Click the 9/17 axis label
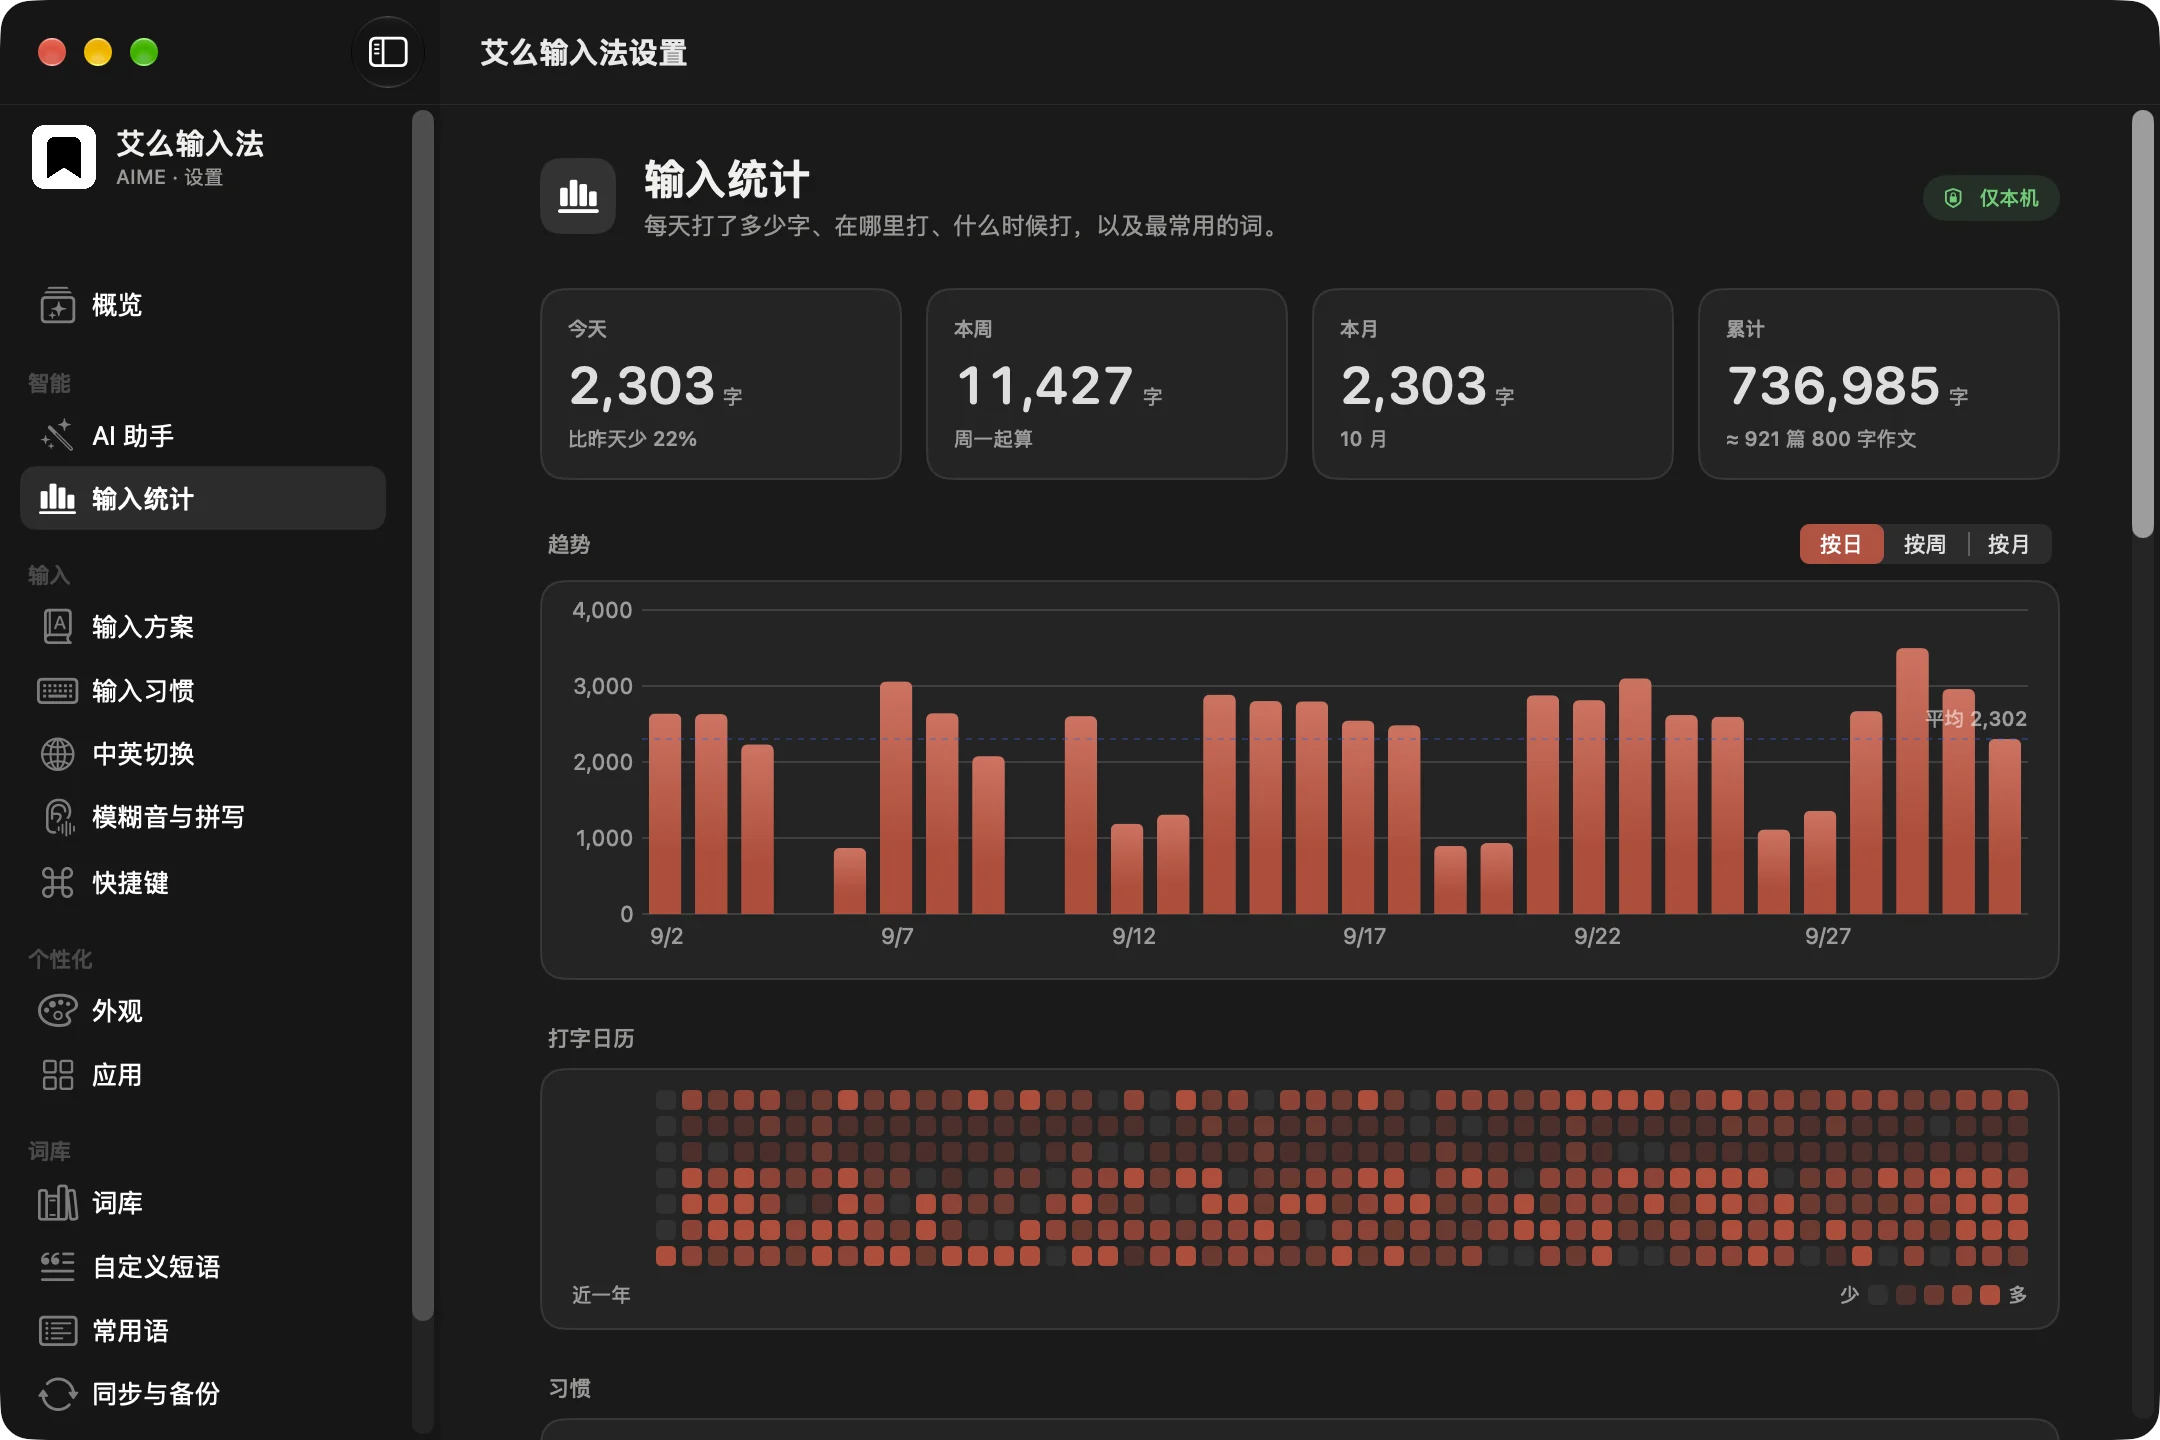2160x1440 pixels. 1364,936
